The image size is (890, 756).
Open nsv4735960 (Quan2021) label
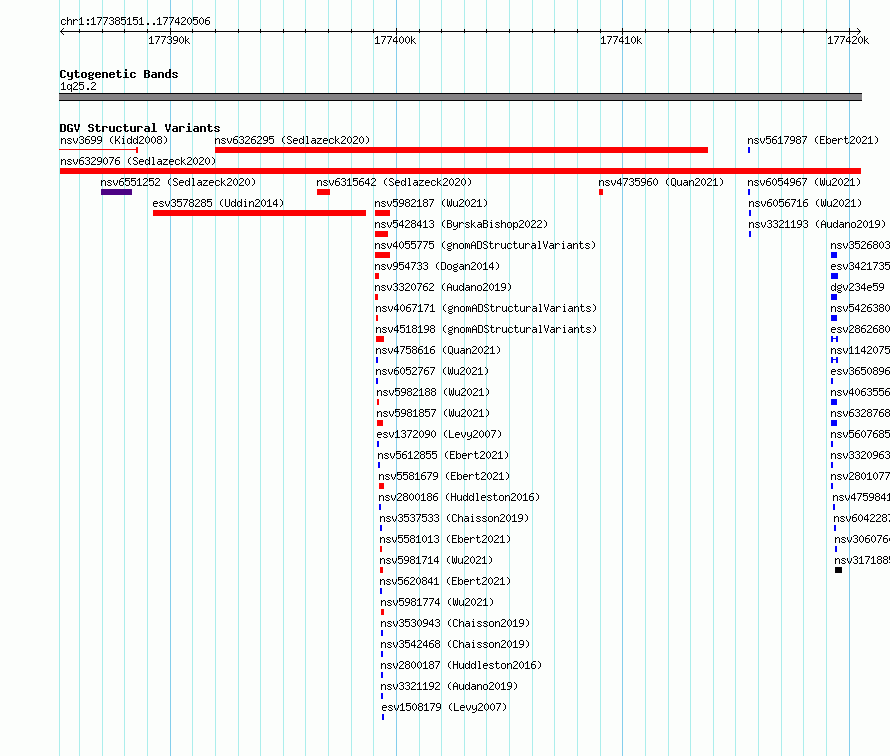661,182
